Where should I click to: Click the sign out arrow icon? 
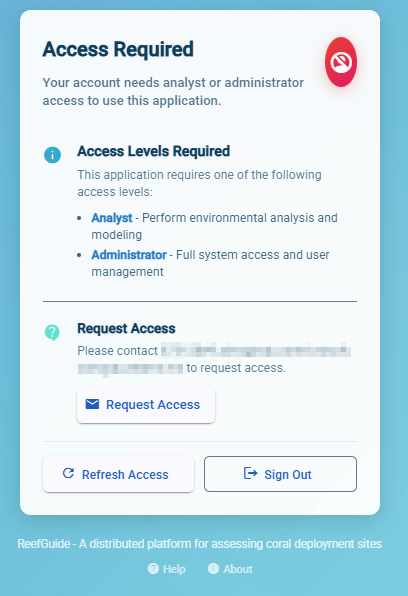251,473
